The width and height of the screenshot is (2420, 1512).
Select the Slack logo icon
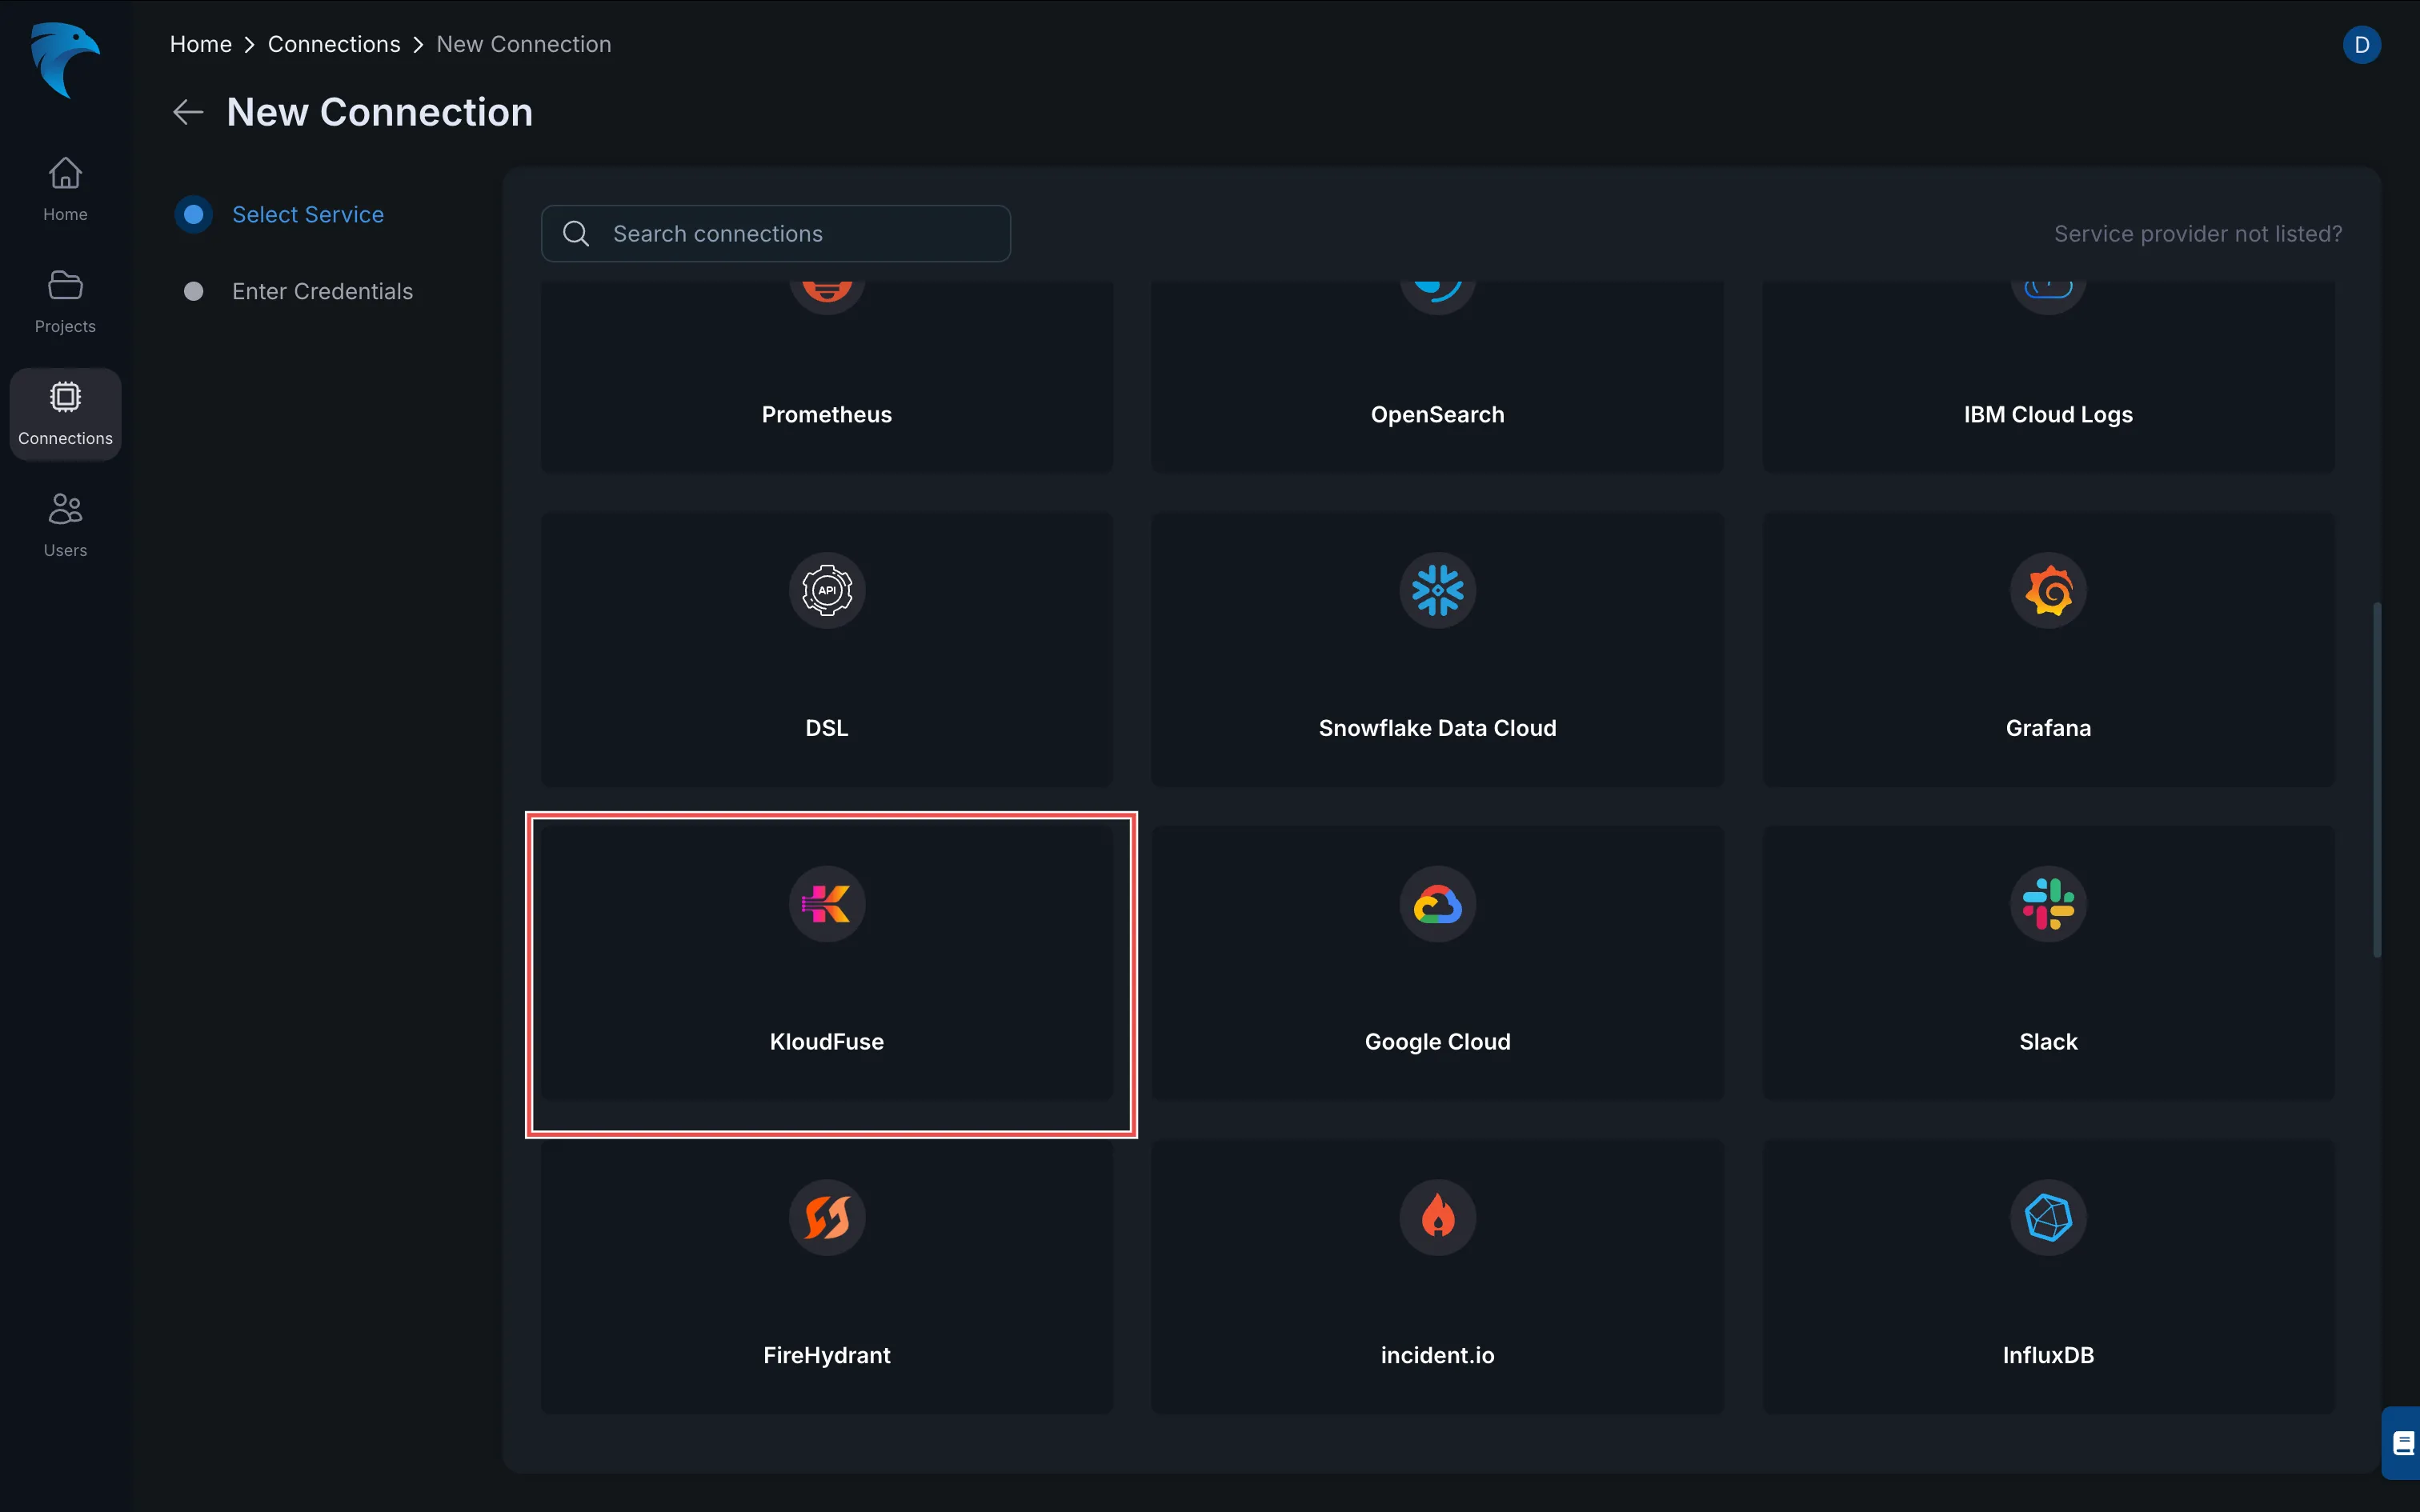2047,904
